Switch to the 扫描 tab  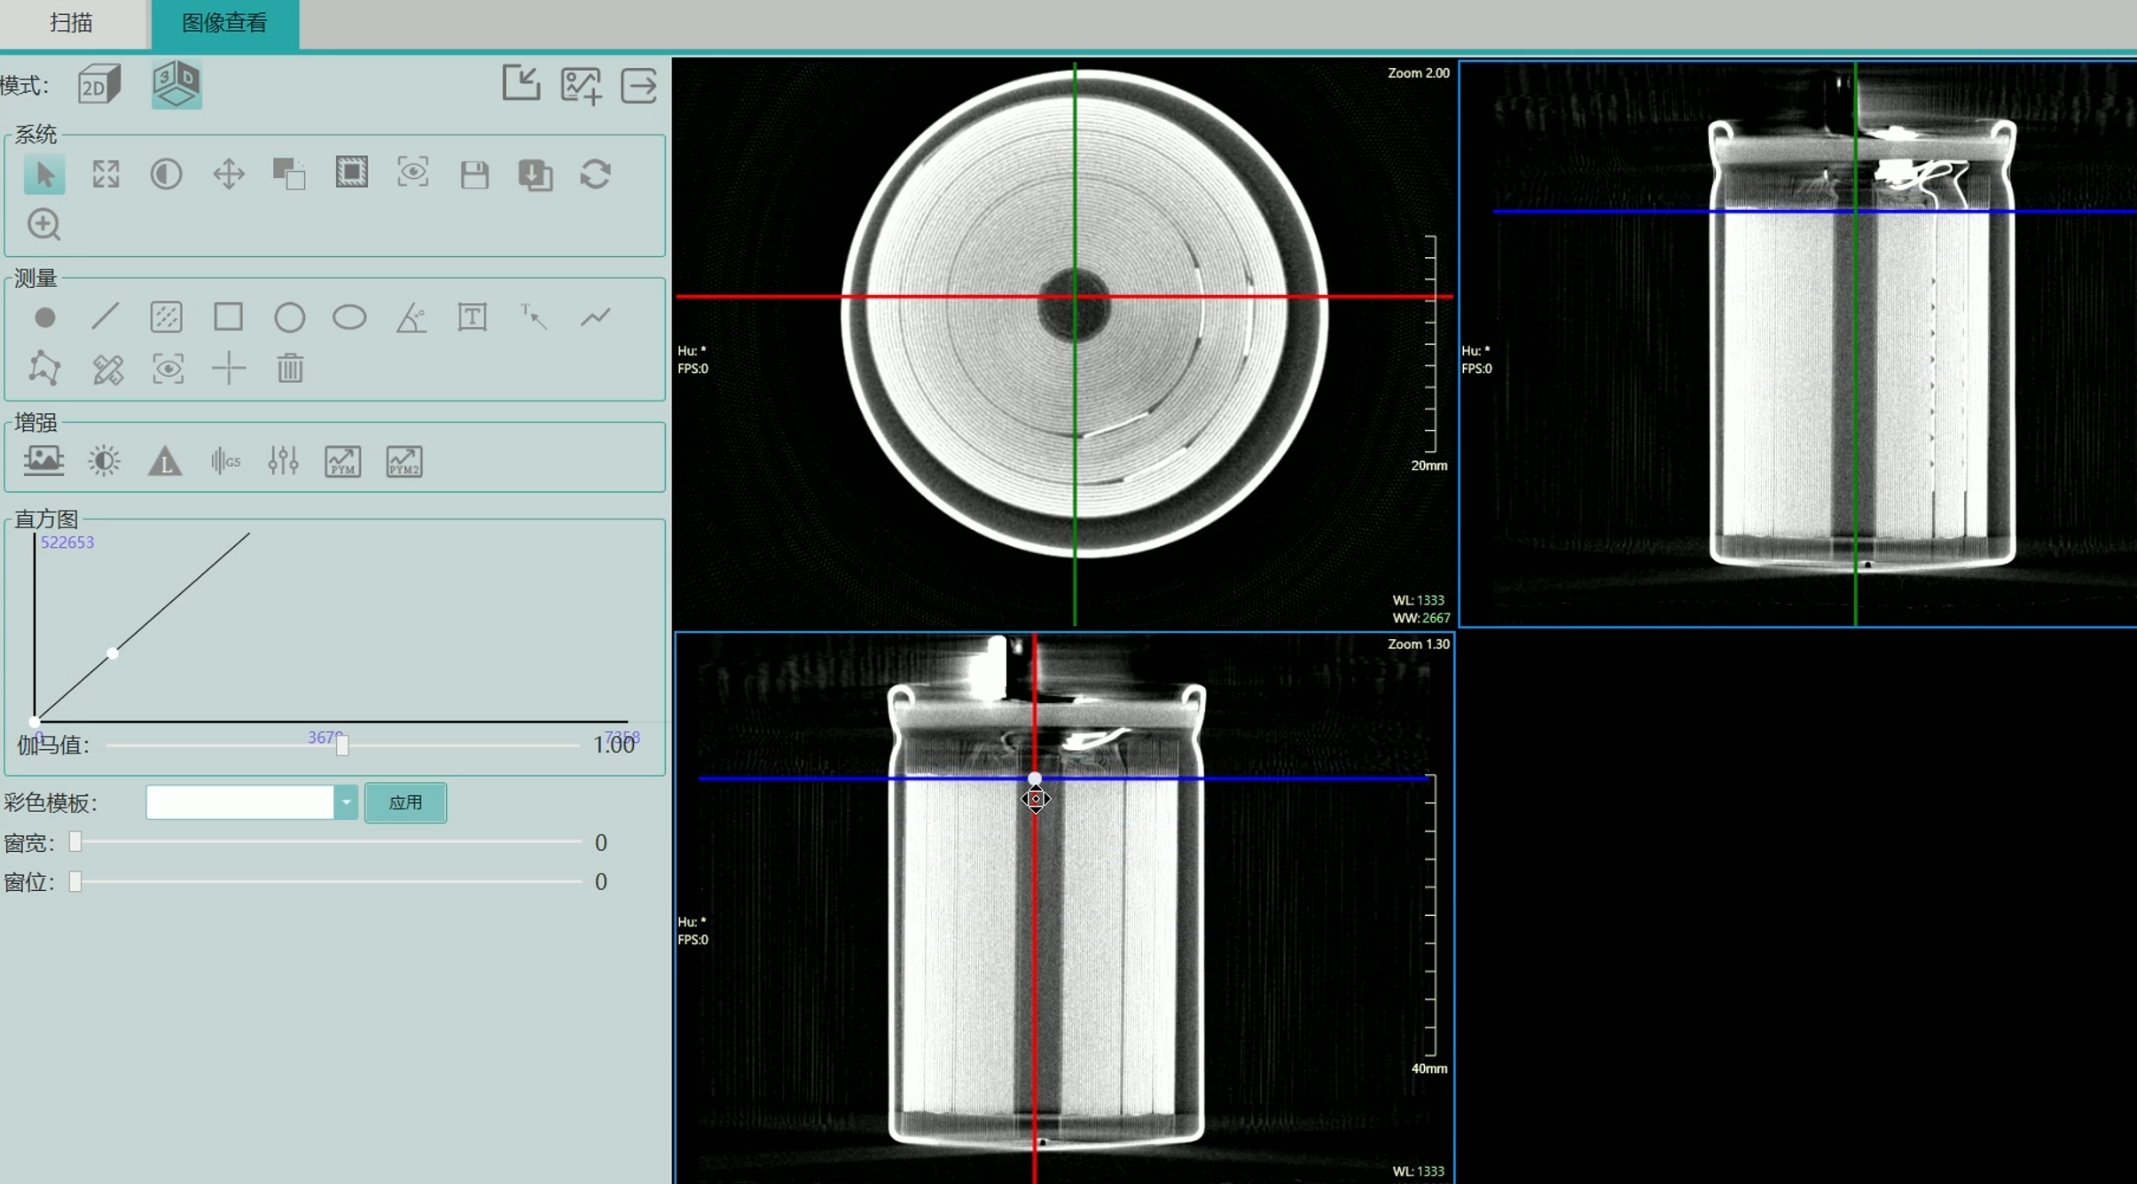pyautogui.click(x=72, y=23)
